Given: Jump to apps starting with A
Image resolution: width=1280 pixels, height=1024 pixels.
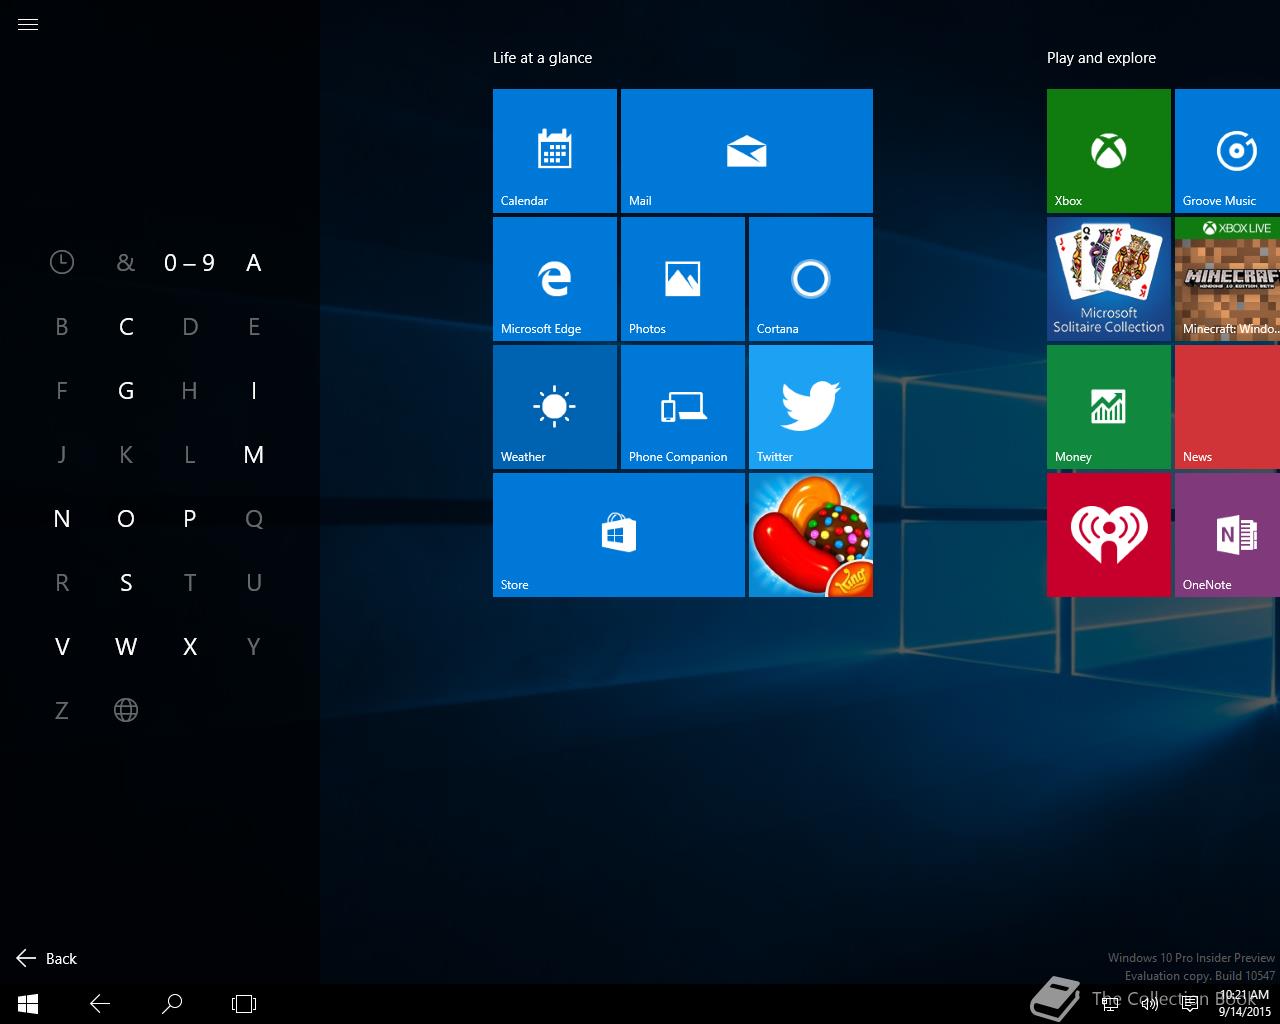Looking at the screenshot, I should click(254, 263).
